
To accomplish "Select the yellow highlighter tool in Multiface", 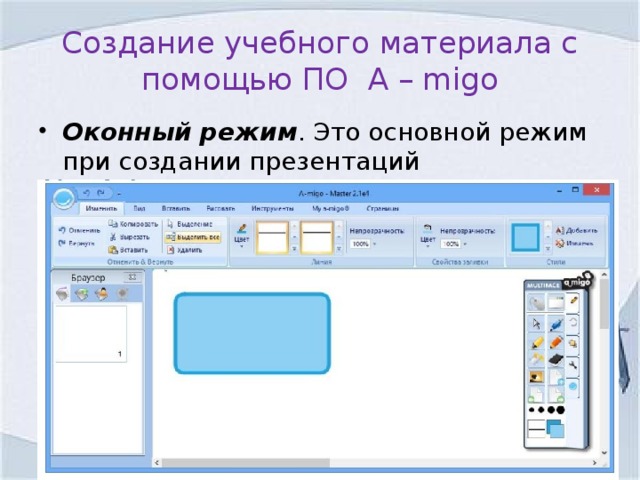I will tap(536, 342).
